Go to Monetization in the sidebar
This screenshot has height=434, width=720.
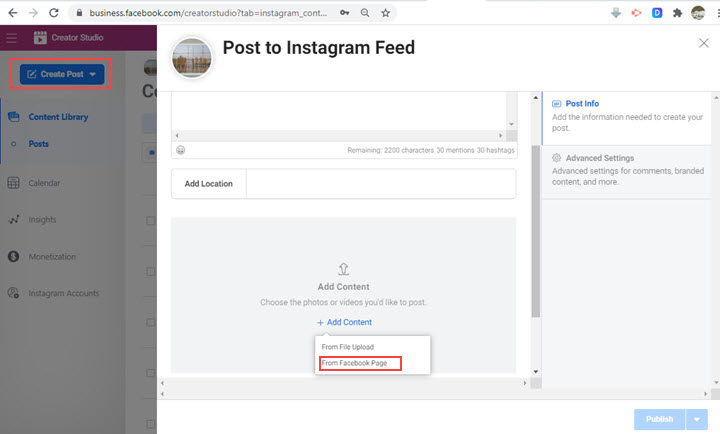(x=51, y=256)
